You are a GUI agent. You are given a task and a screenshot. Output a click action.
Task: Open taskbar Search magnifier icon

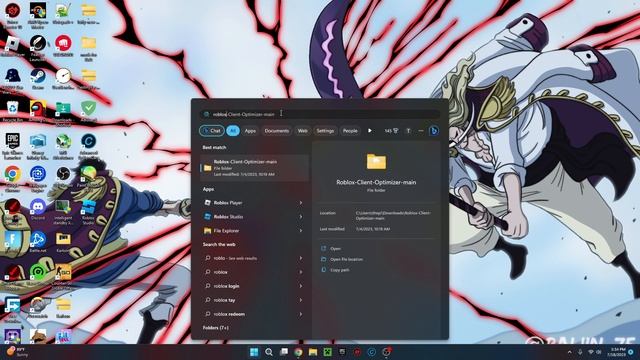pyautogui.click(x=269, y=352)
